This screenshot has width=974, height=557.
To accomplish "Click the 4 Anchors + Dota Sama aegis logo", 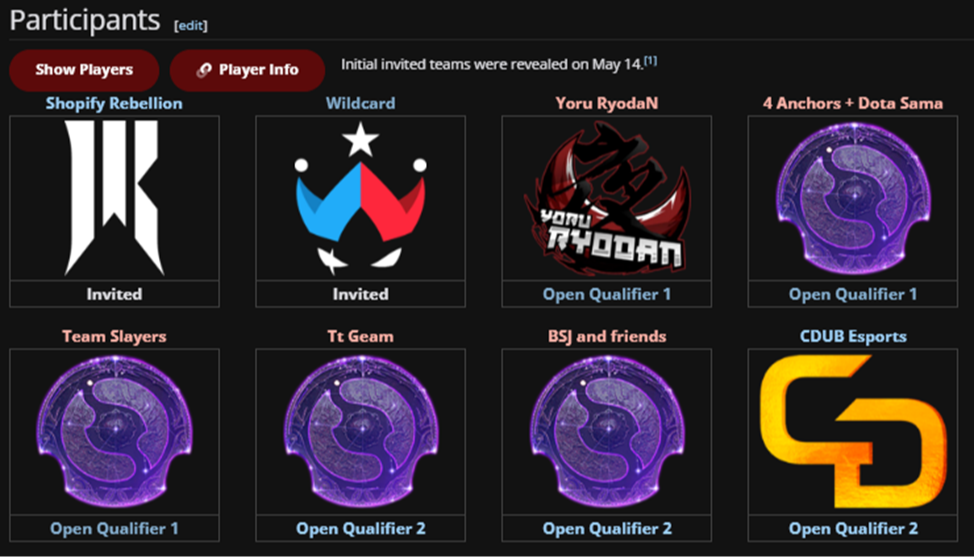I will pyautogui.click(x=853, y=198).
